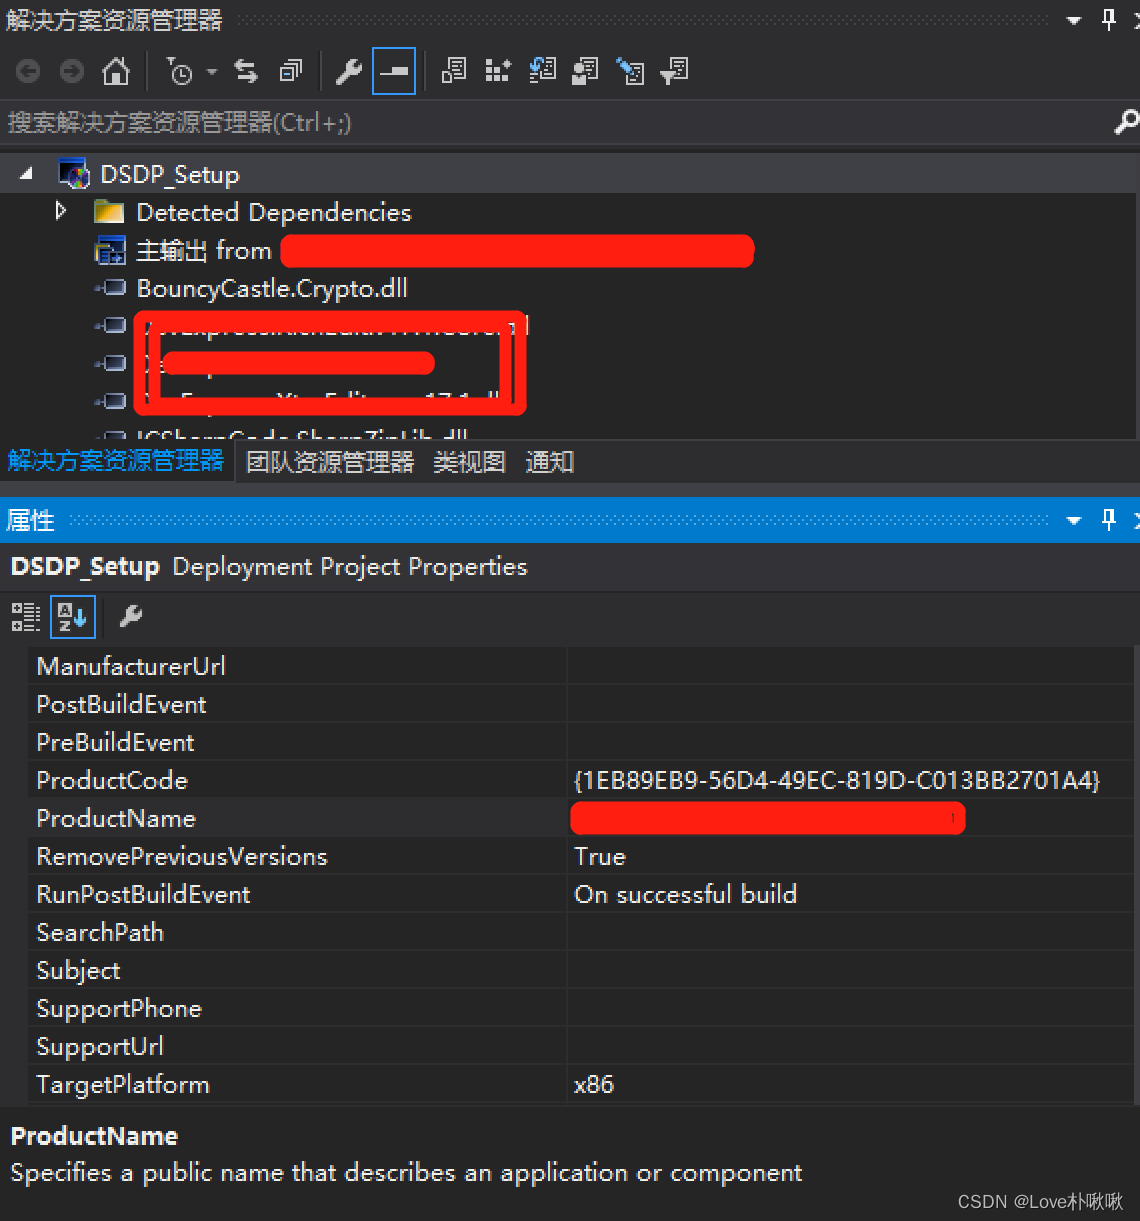The height and width of the screenshot is (1221, 1140).
Task: Select RunPostBuildEvent property name
Action: pos(143,895)
